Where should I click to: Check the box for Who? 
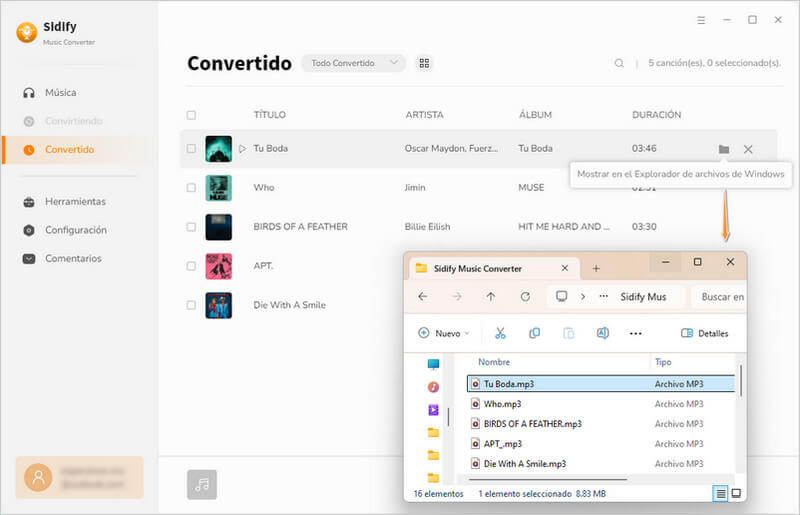pos(191,188)
